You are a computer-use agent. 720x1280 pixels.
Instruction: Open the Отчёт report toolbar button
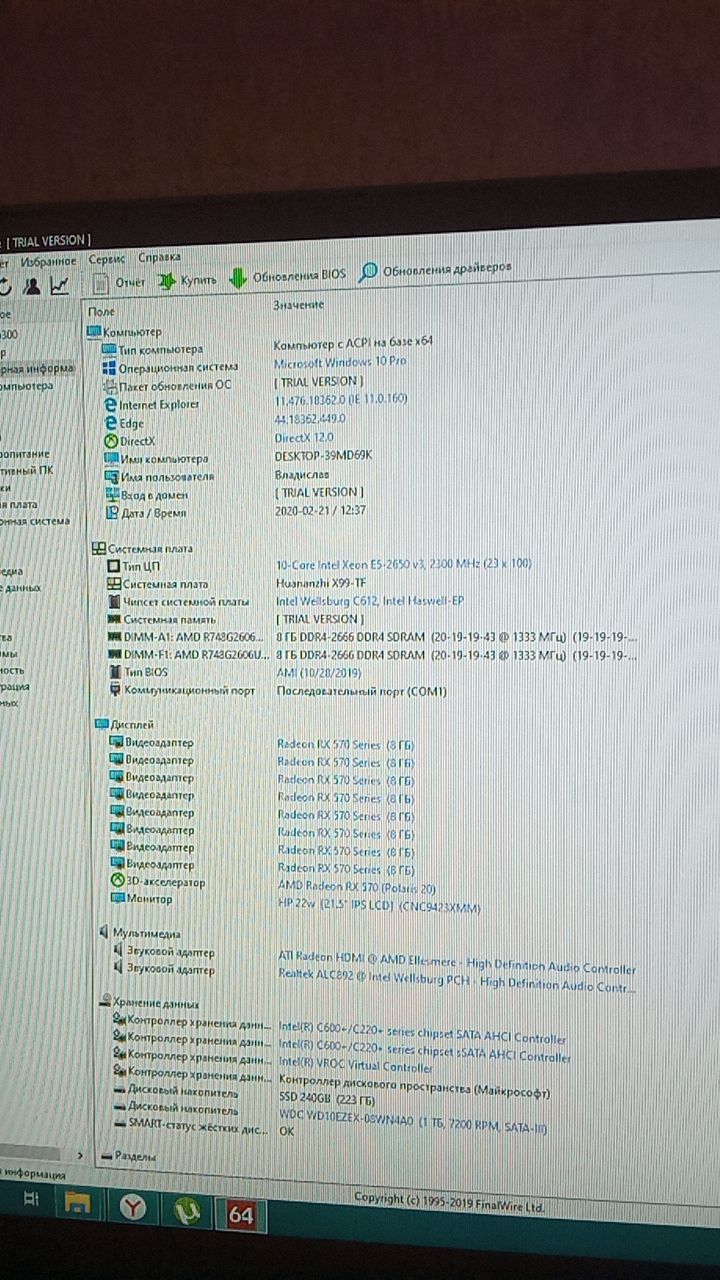coord(119,283)
